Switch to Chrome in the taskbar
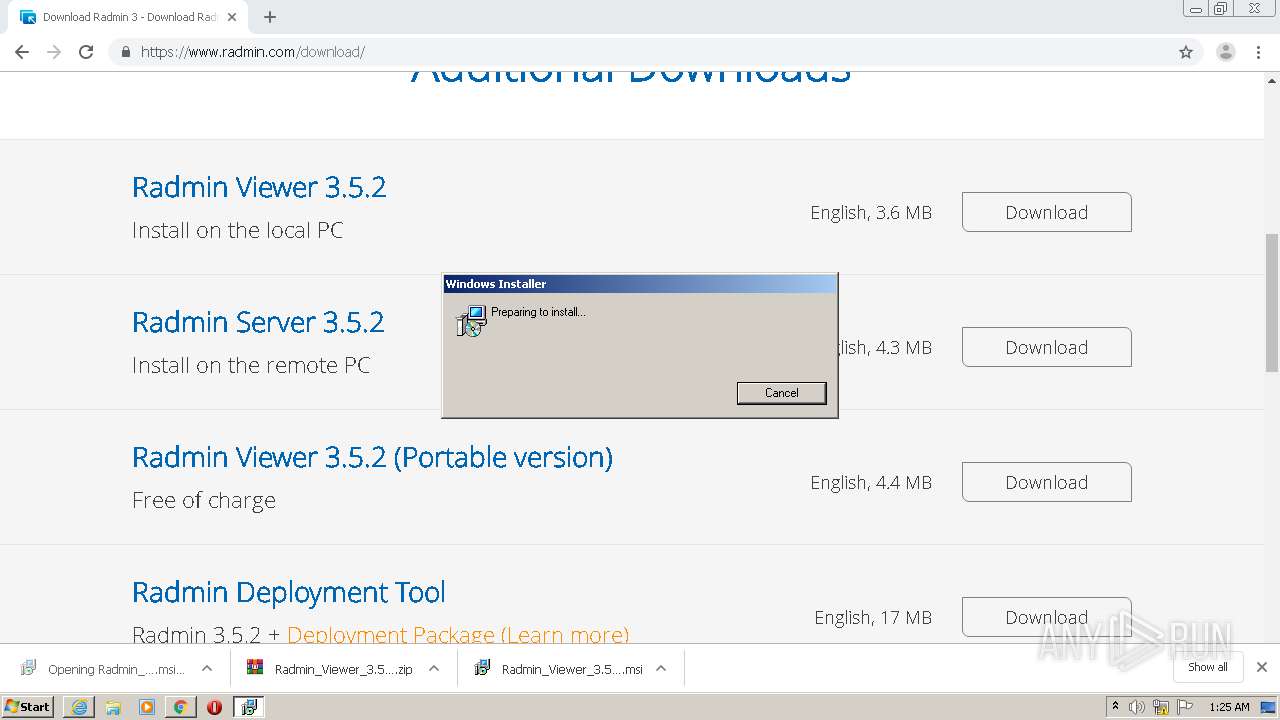 click(x=180, y=707)
